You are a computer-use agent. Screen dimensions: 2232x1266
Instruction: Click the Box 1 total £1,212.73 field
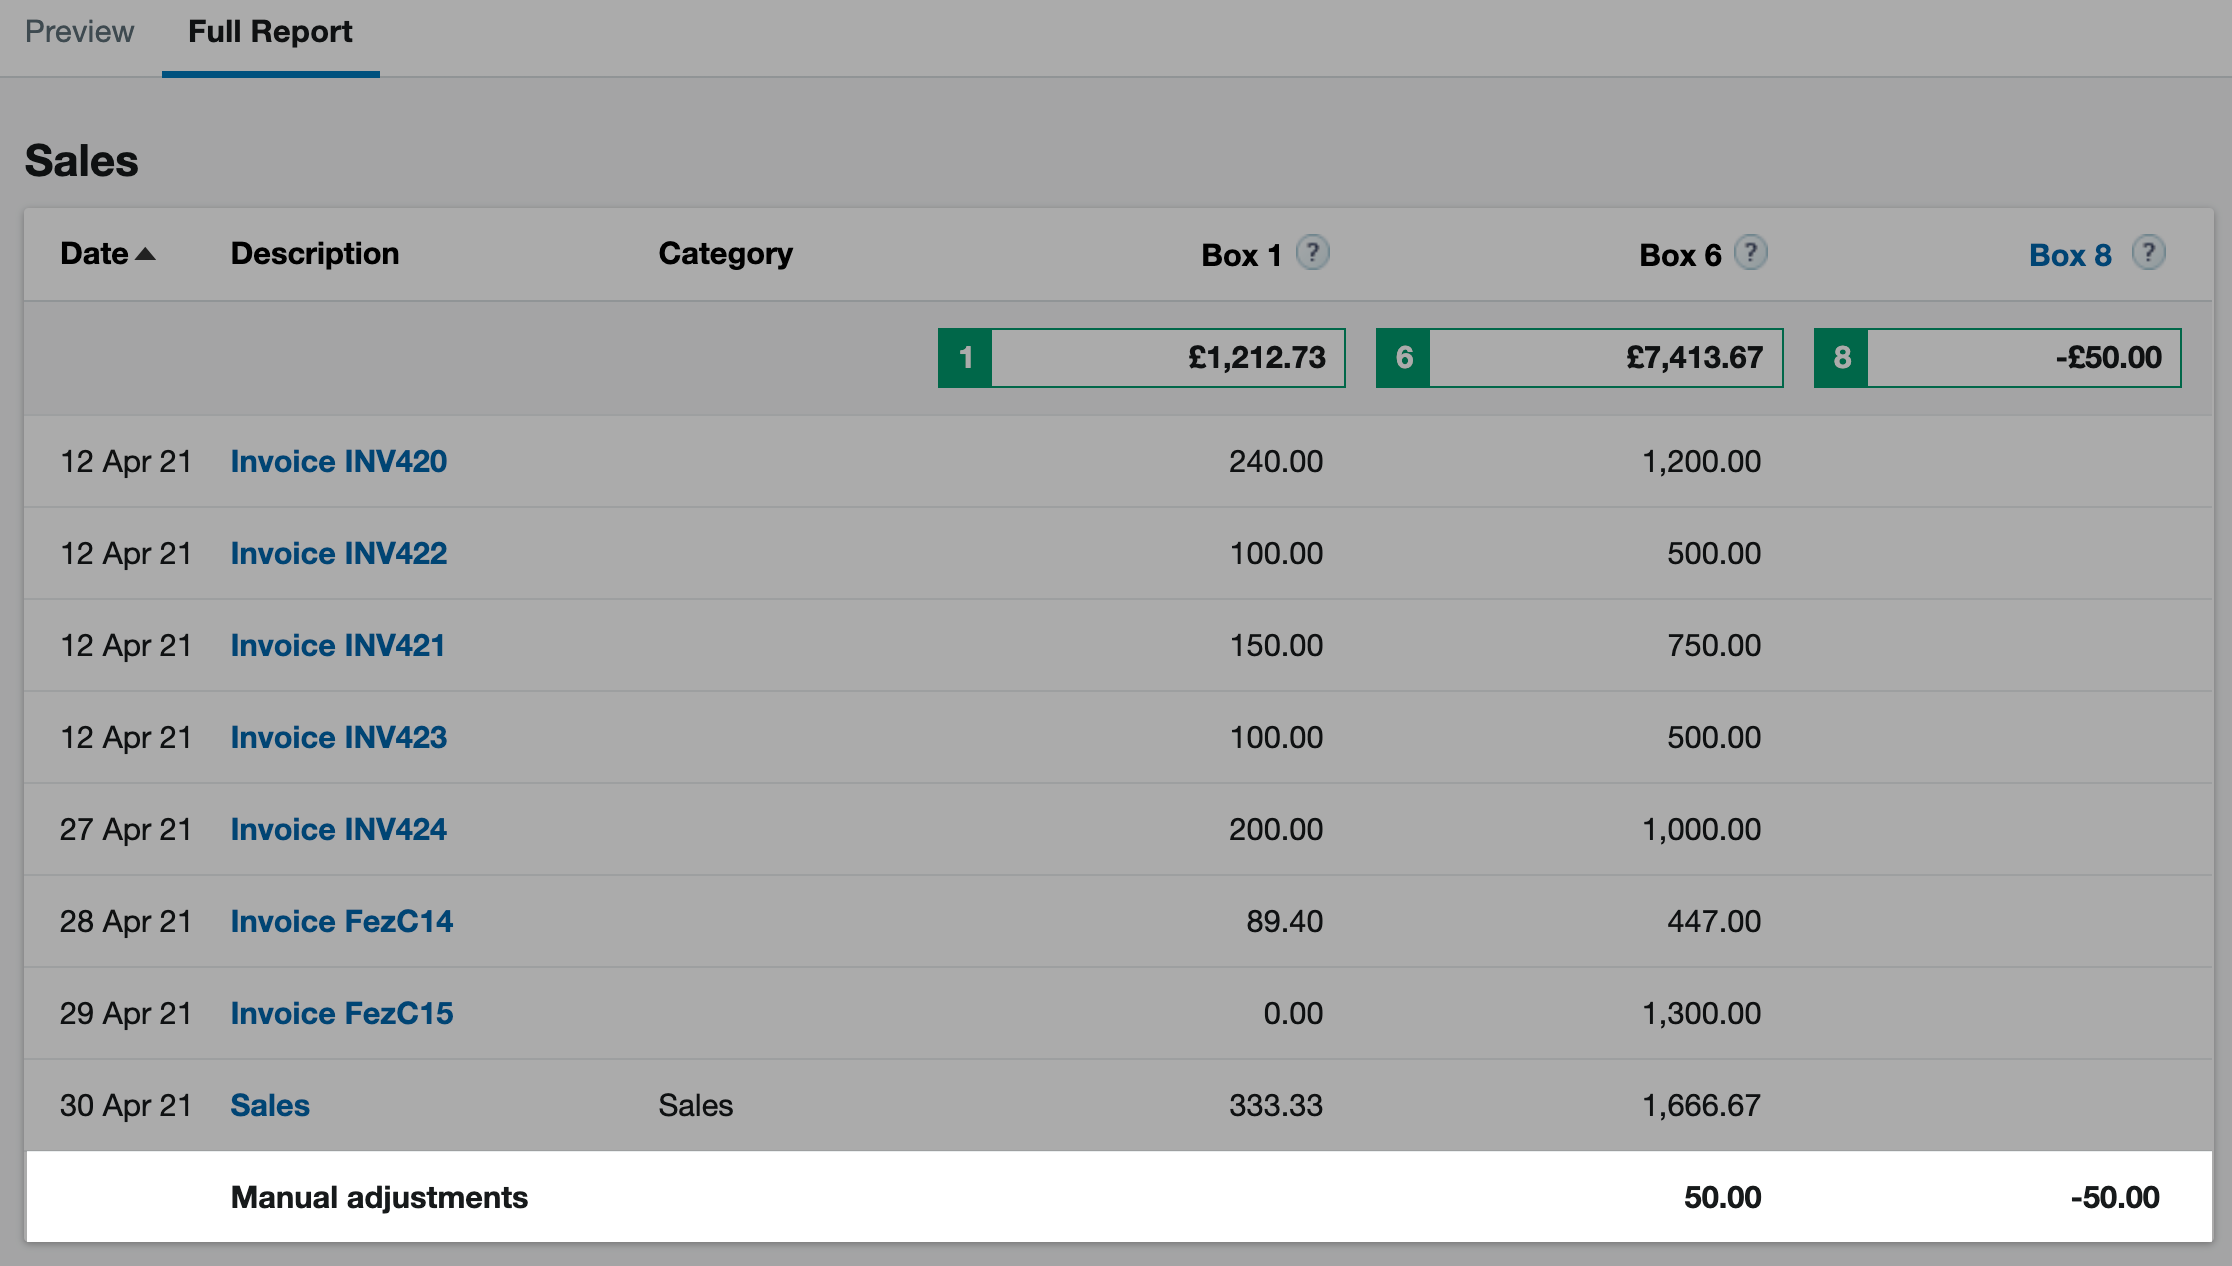coord(1167,358)
